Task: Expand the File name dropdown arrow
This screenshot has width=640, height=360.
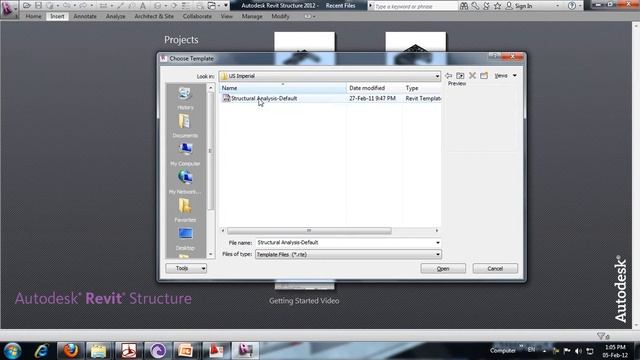Action: click(x=438, y=243)
